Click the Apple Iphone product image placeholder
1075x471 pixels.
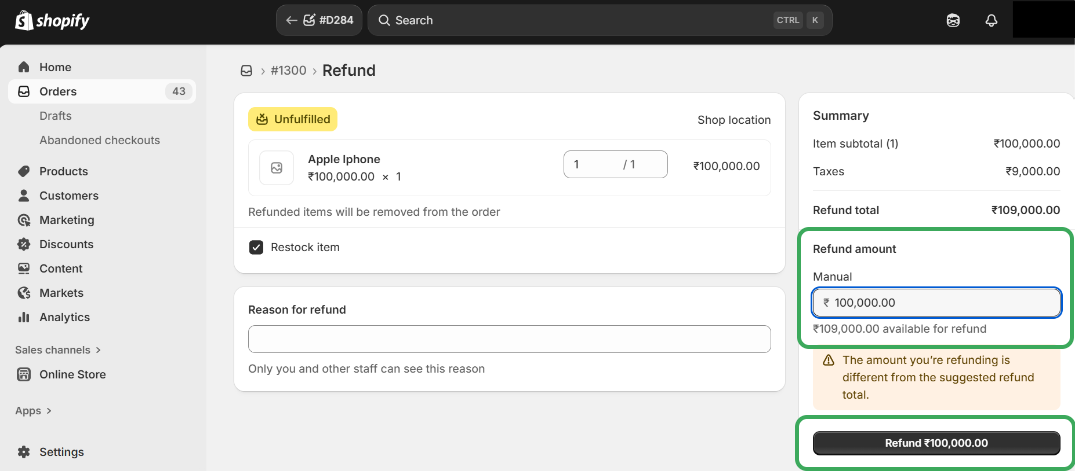276,167
